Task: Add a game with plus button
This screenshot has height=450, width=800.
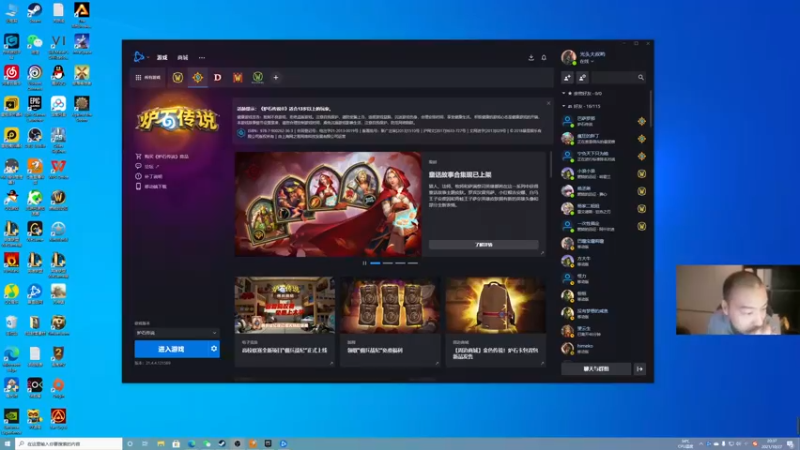Action: 276,78
